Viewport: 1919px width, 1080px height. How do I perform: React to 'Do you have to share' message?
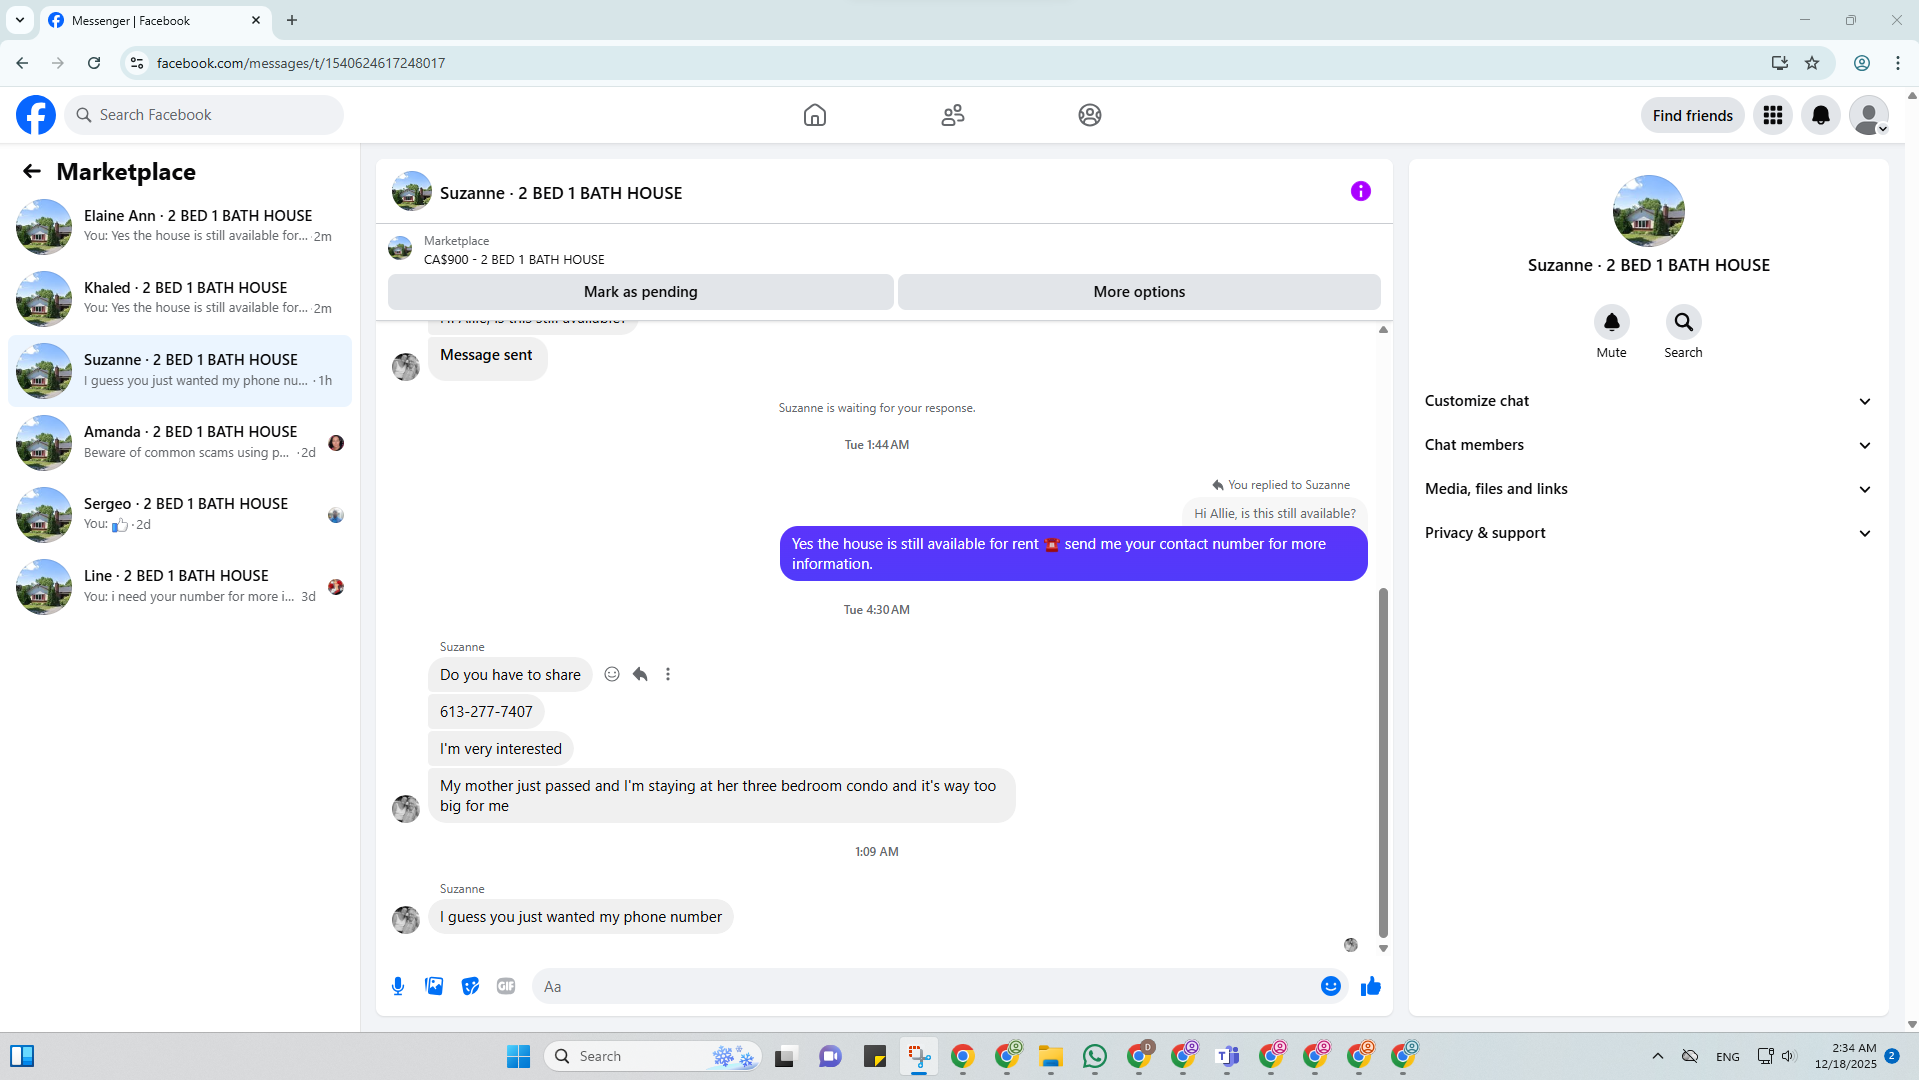click(612, 674)
